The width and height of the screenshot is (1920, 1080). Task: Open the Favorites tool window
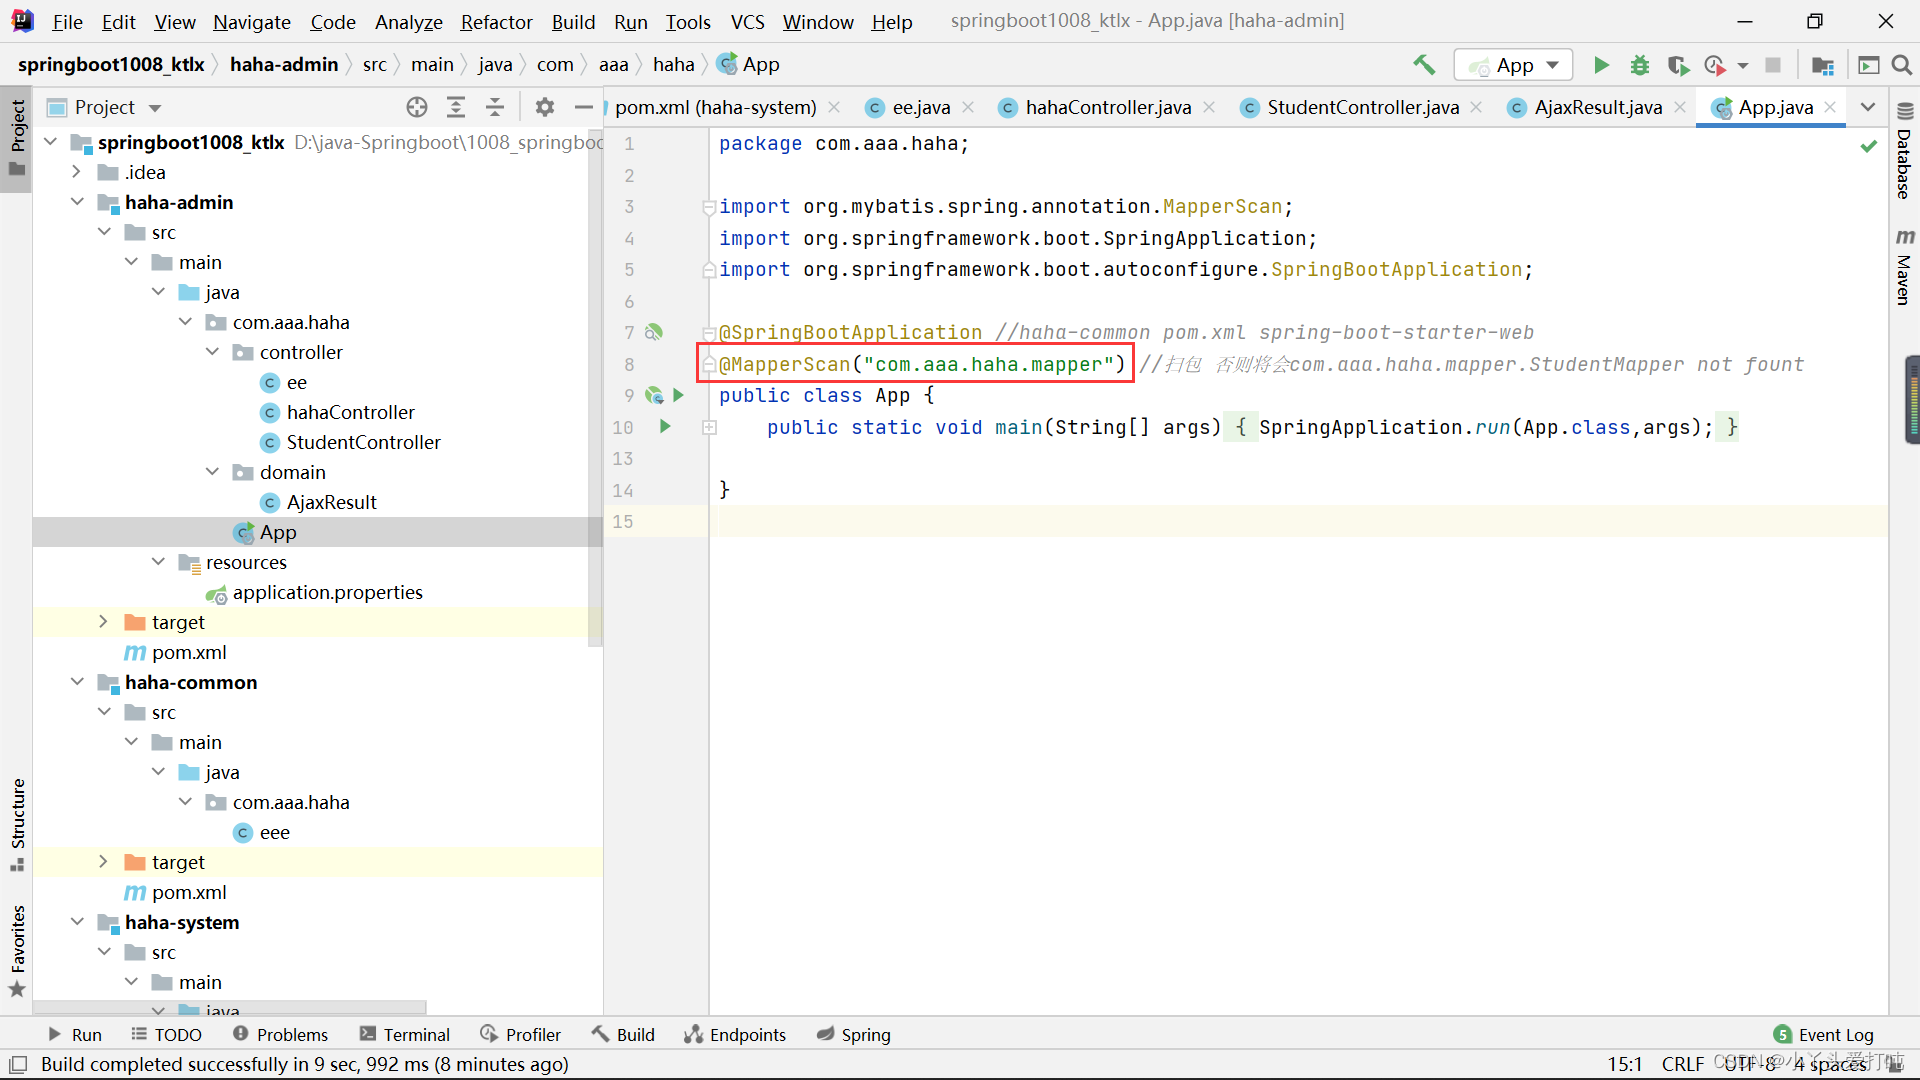click(17, 950)
